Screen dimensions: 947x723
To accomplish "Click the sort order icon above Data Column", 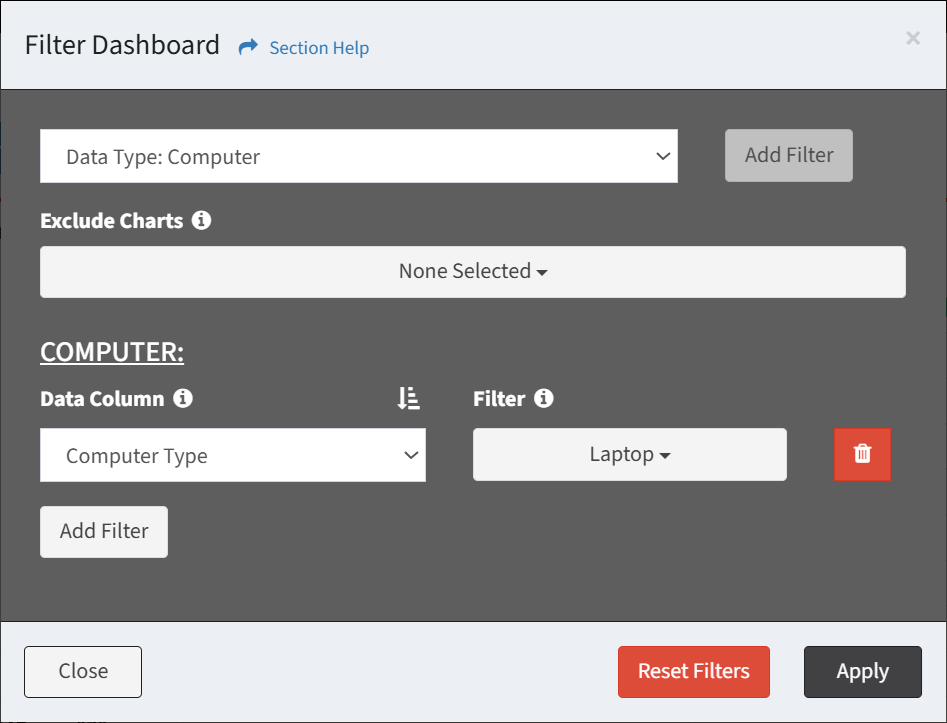I will coord(409,398).
